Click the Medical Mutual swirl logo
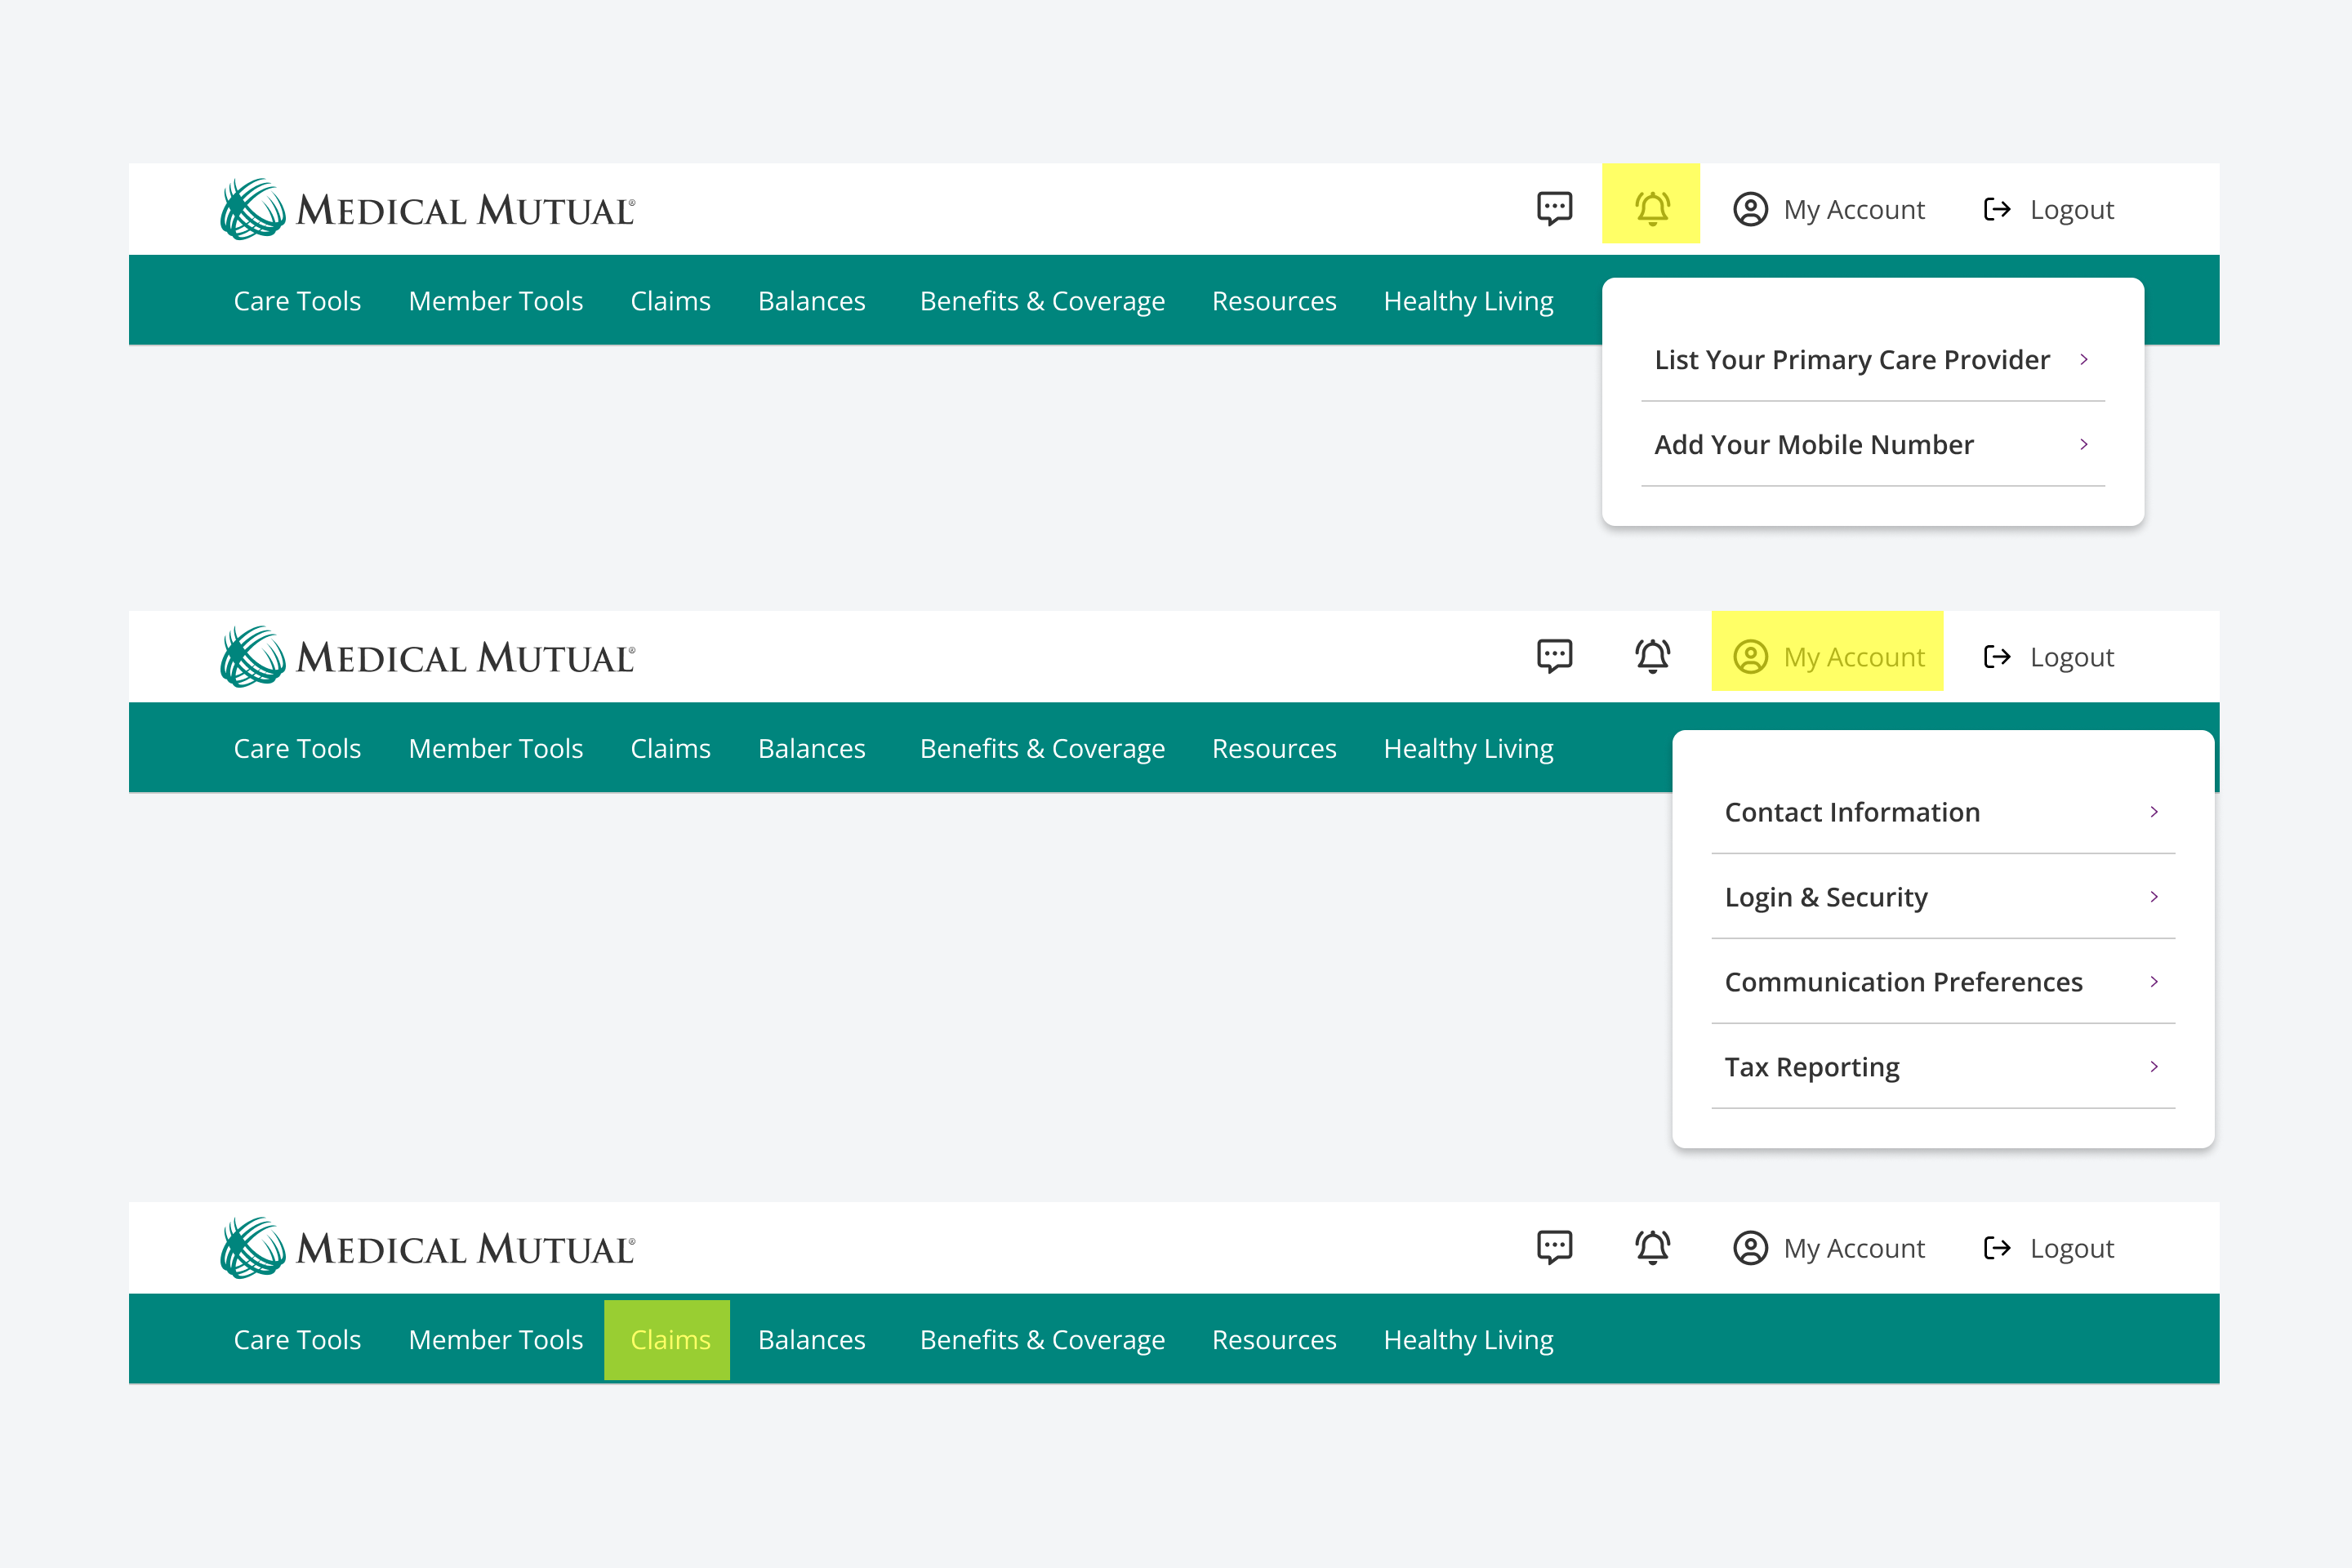The height and width of the screenshot is (1568, 2352). coord(249,207)
